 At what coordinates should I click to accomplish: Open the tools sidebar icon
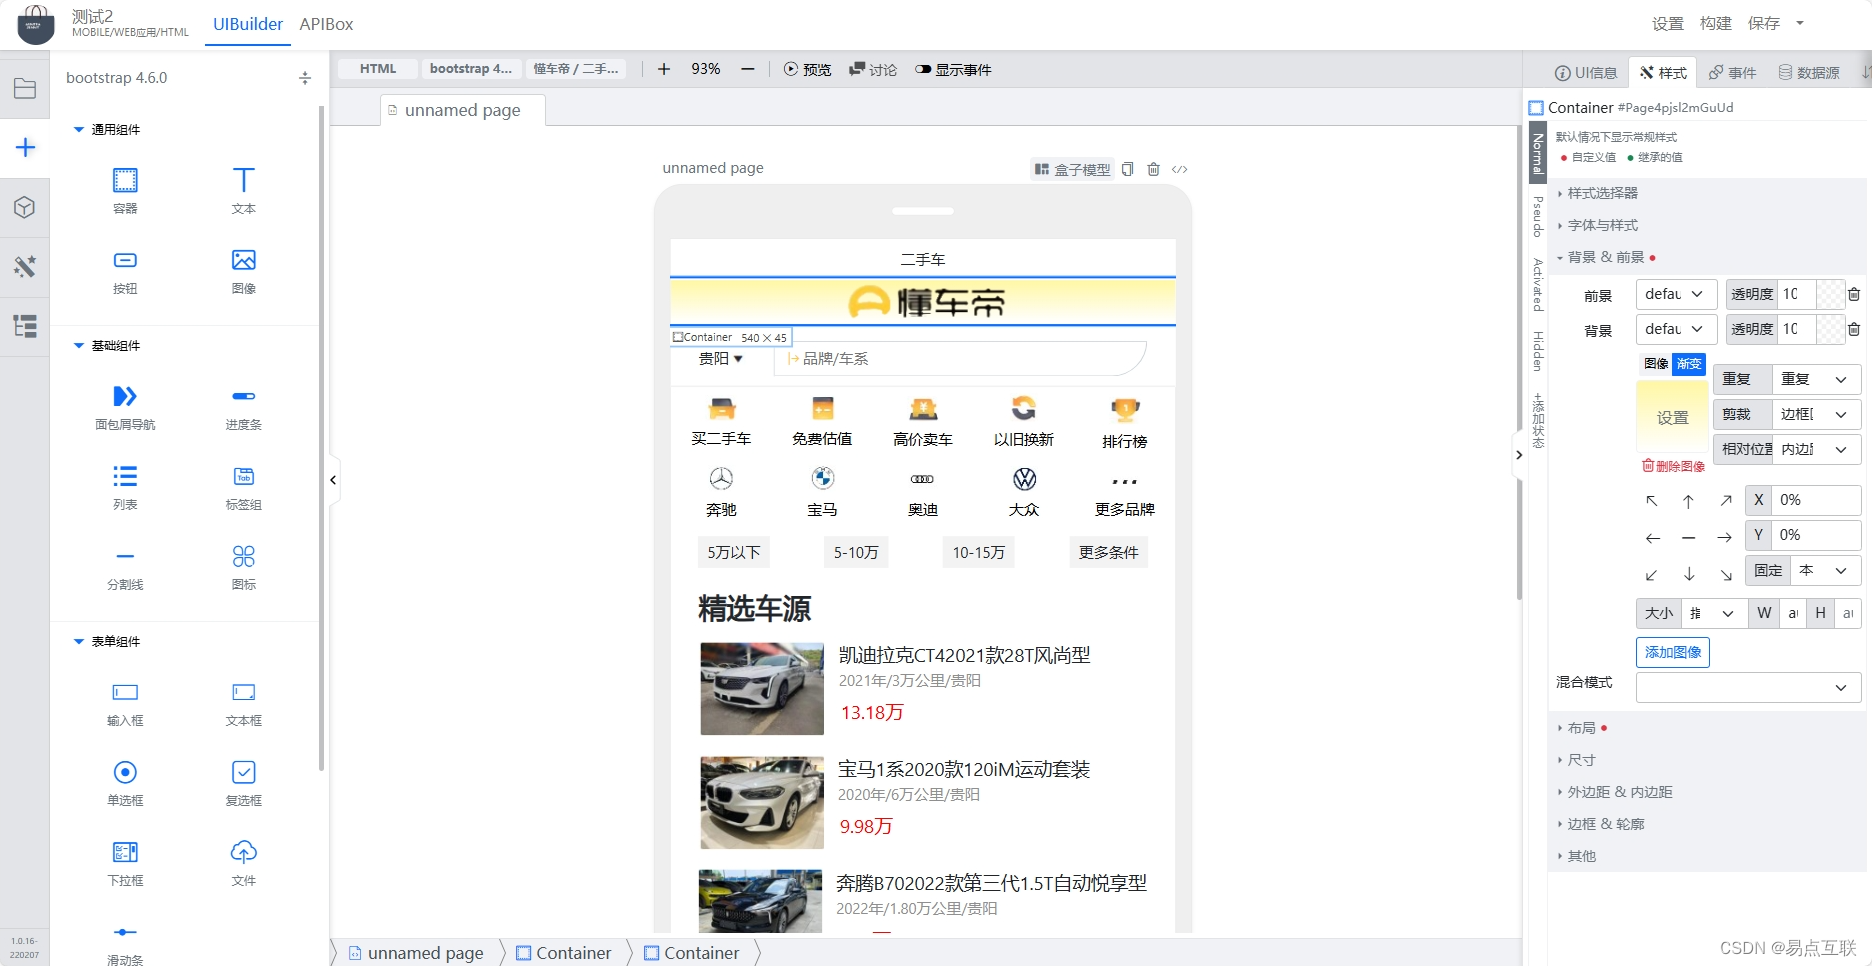[25, 267]
